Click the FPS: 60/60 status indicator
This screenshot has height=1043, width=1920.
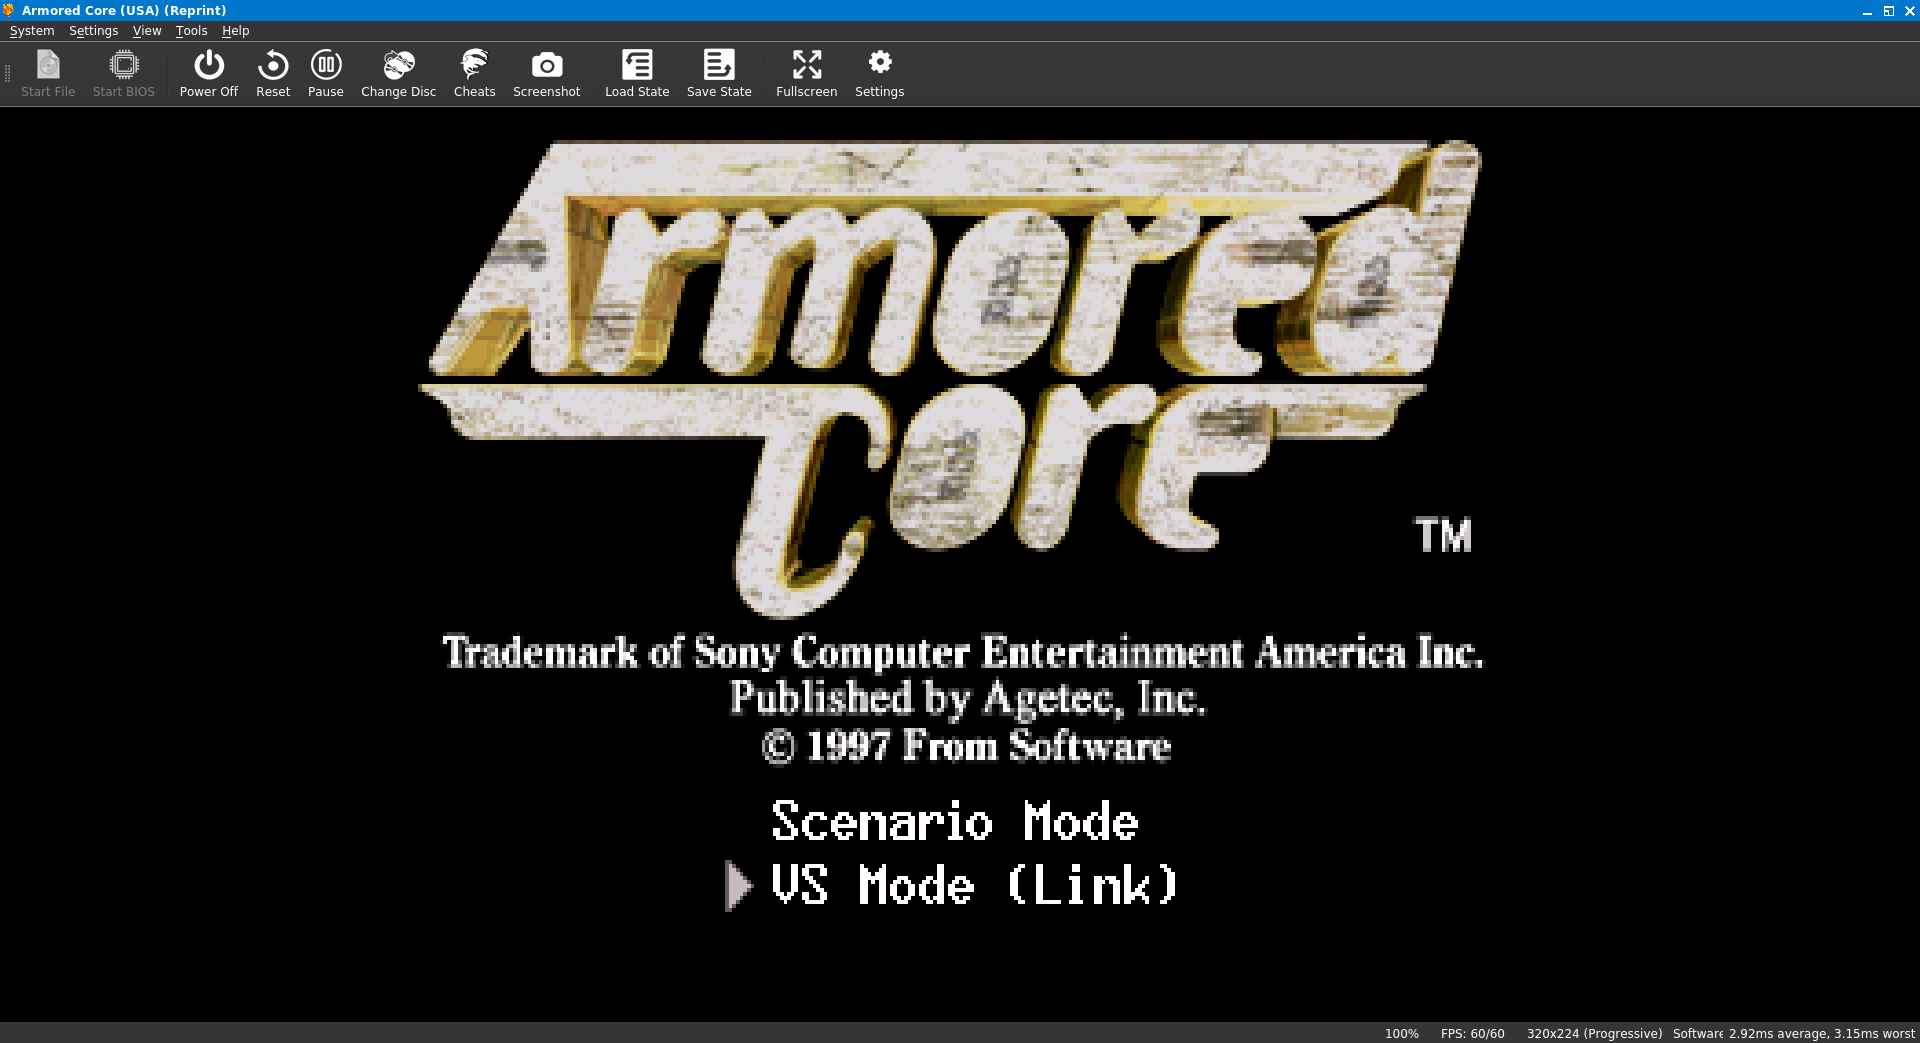[x=1472, y=1033]
